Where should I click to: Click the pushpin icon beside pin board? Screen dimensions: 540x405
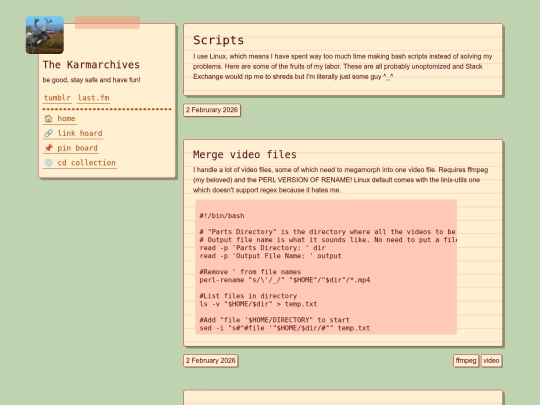click(x=48, y=148)
